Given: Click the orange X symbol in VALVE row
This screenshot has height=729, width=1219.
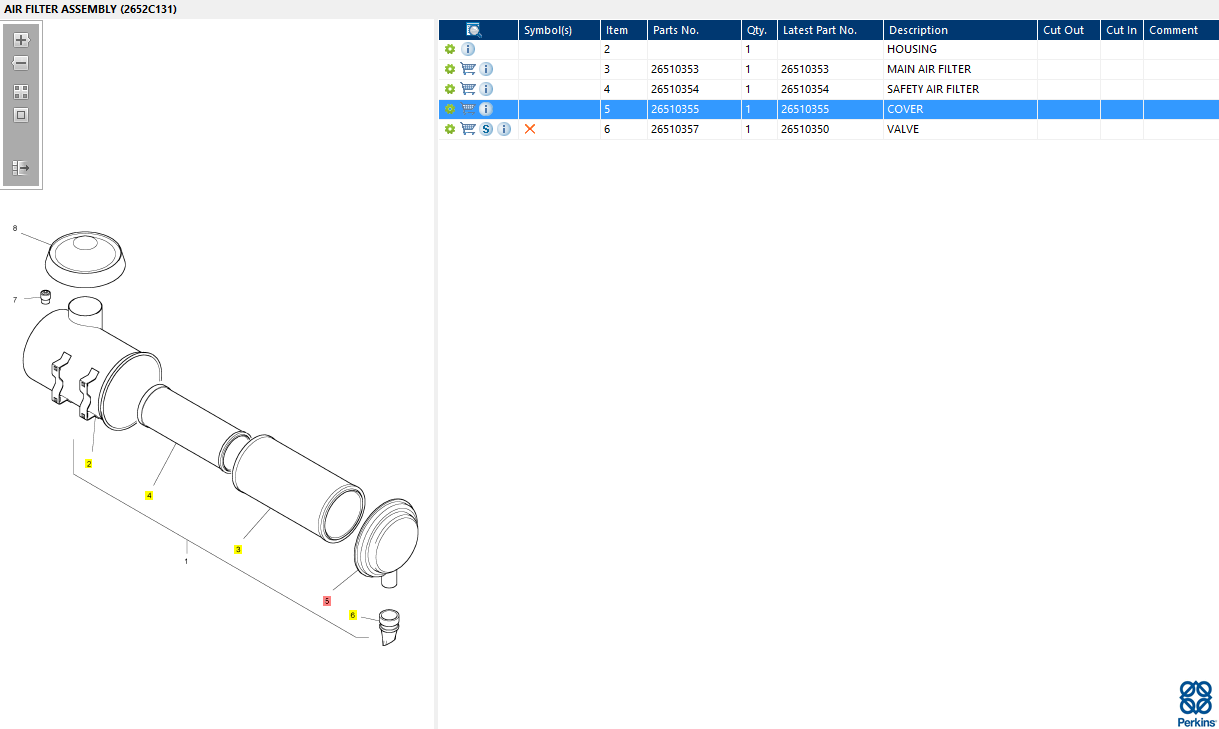Looking at the screenshot, I should pyautogui.click(x=530, y=129).
